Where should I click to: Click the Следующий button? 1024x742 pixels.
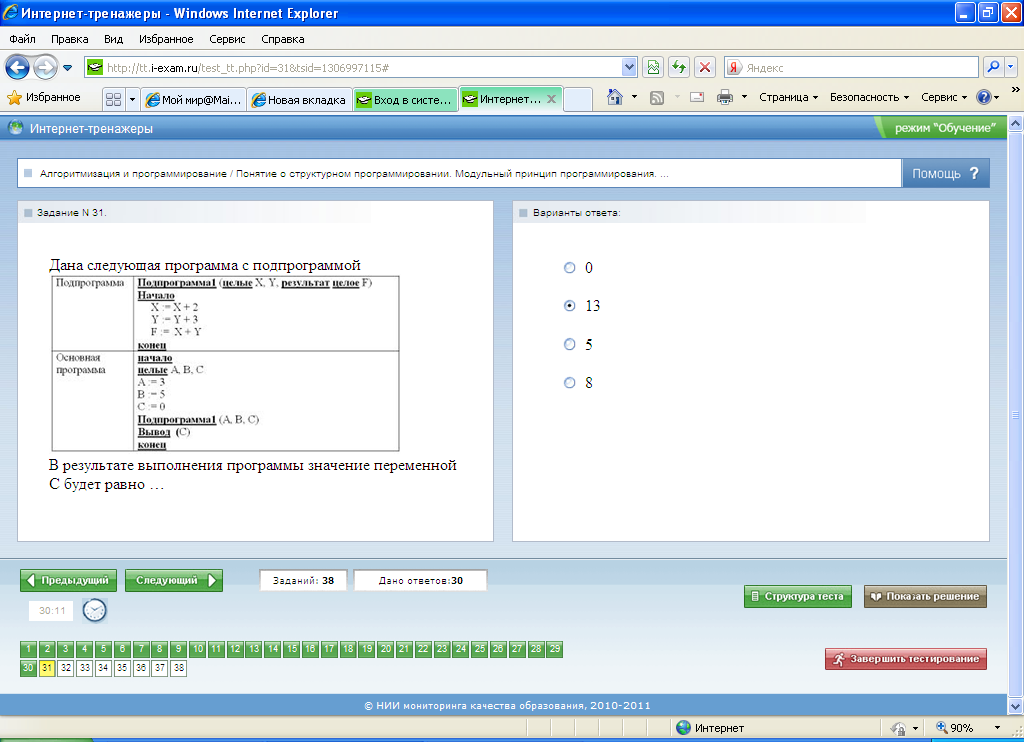pyautogui.click(x=174, y=580)
